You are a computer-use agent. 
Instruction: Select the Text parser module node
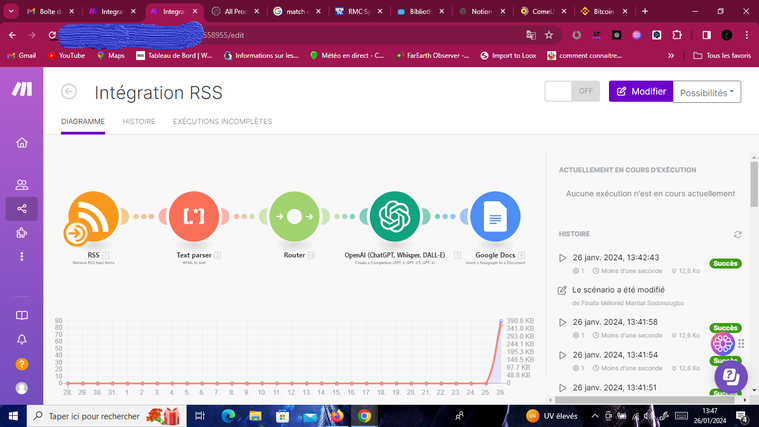tap(194, 216)
